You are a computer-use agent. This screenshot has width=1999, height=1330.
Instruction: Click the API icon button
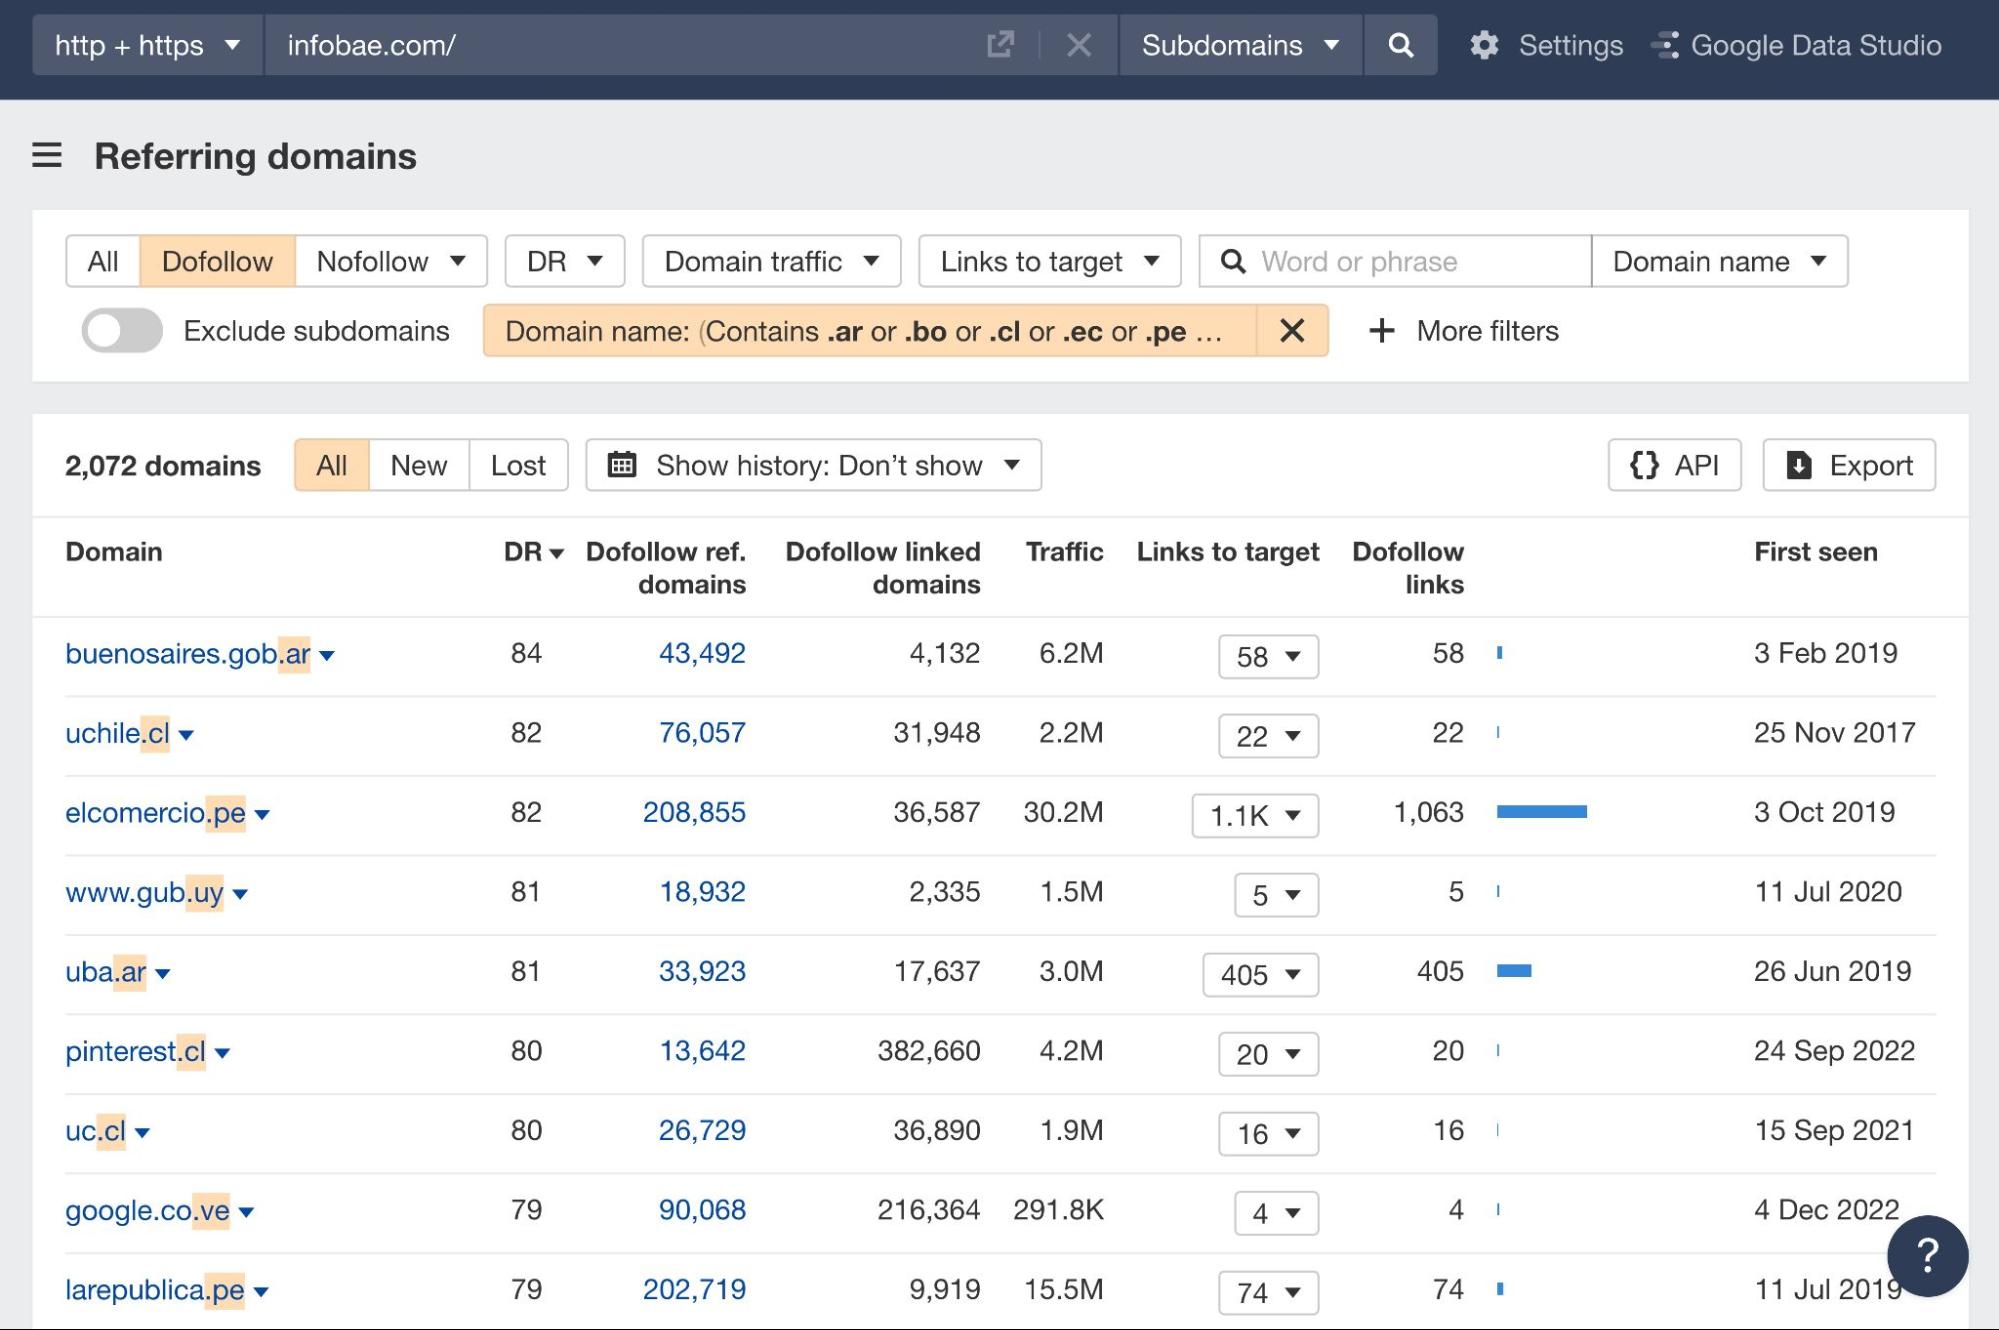coord(1674,463)
